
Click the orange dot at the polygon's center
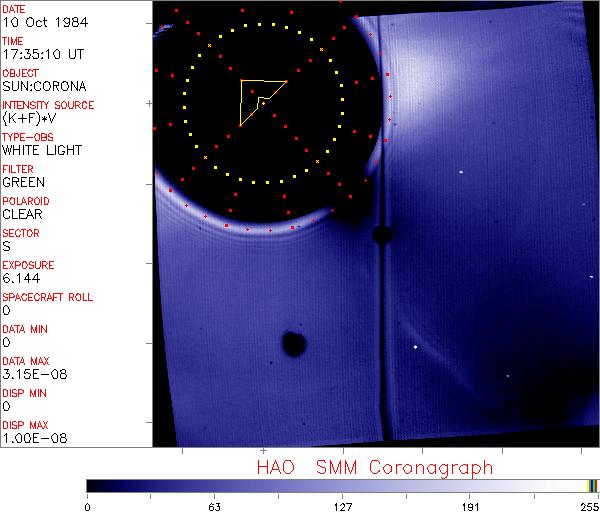(x=264, y=104)
